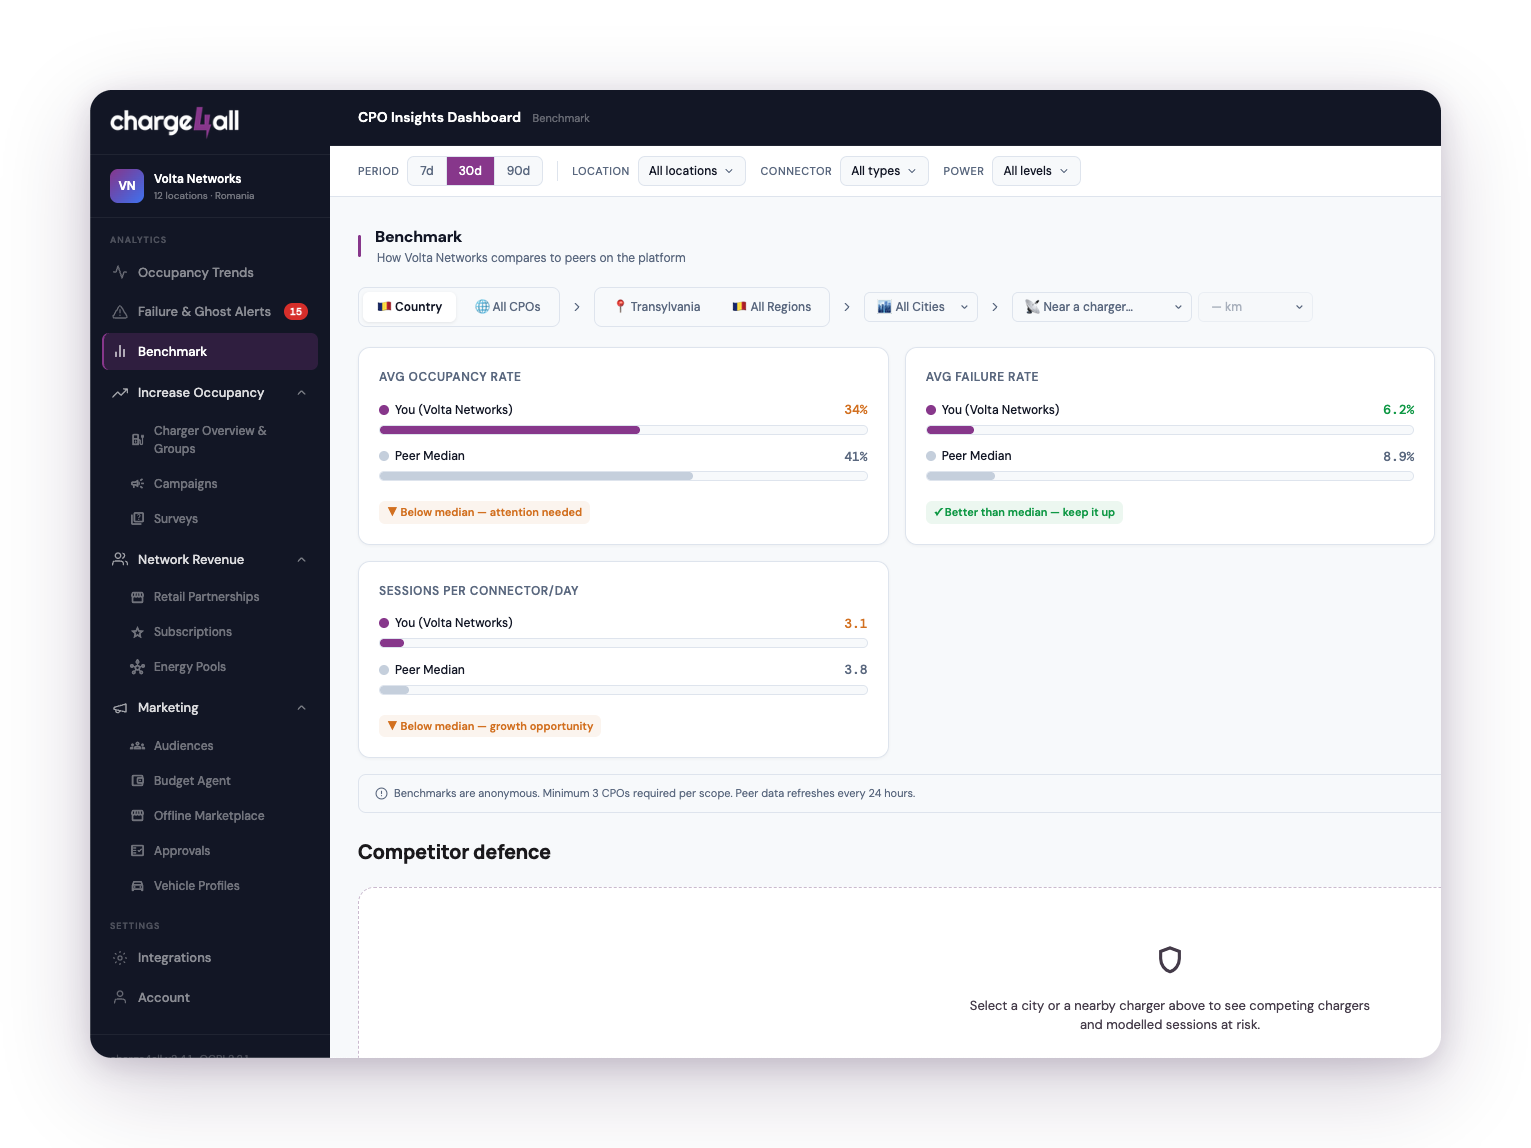Open Integrations settings

click(x=210, y=958)
